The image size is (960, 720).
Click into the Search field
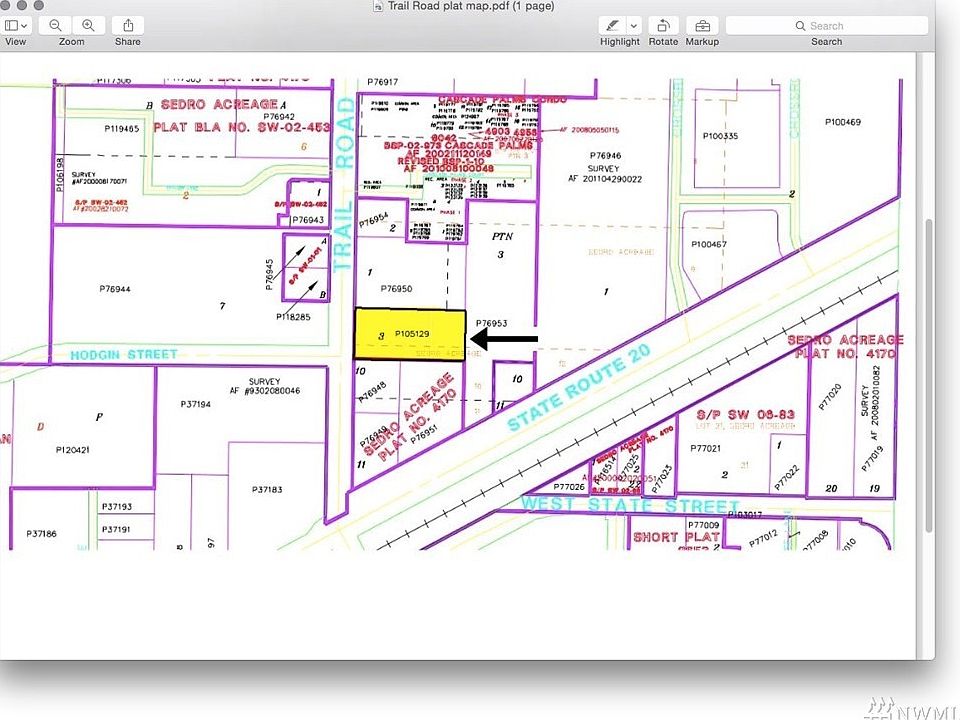[x=827, y=26]
